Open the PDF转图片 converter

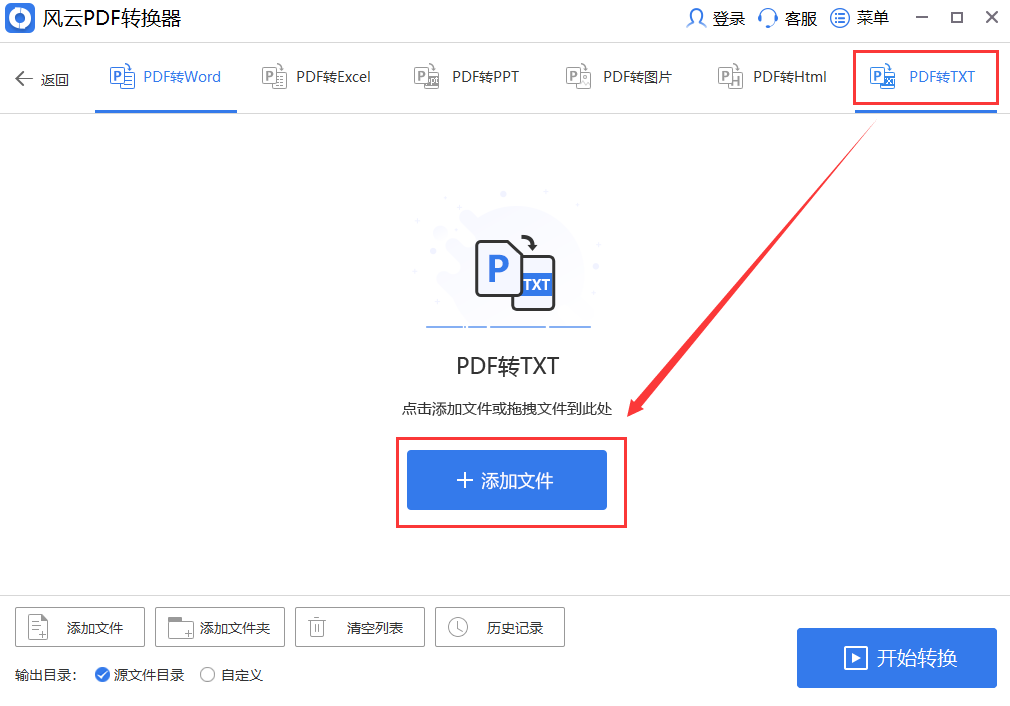[x=617, y=76]
